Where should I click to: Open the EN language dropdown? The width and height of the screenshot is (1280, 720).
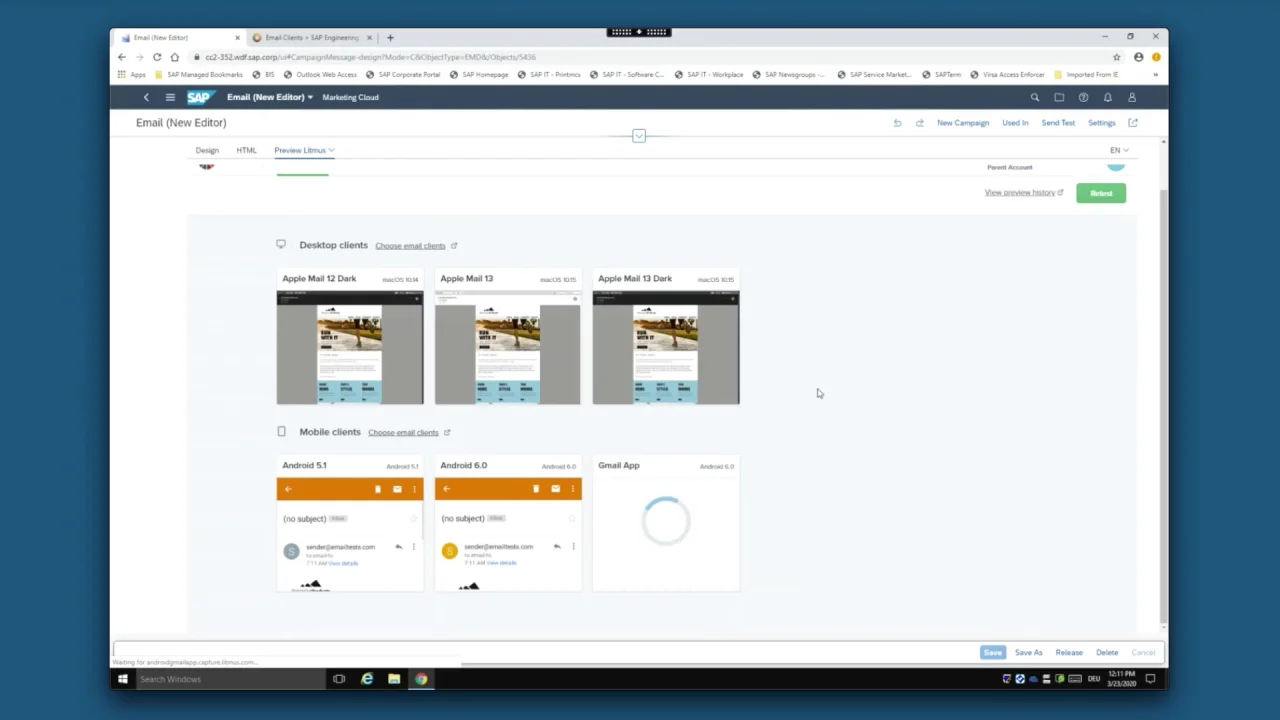[1119, 150]
